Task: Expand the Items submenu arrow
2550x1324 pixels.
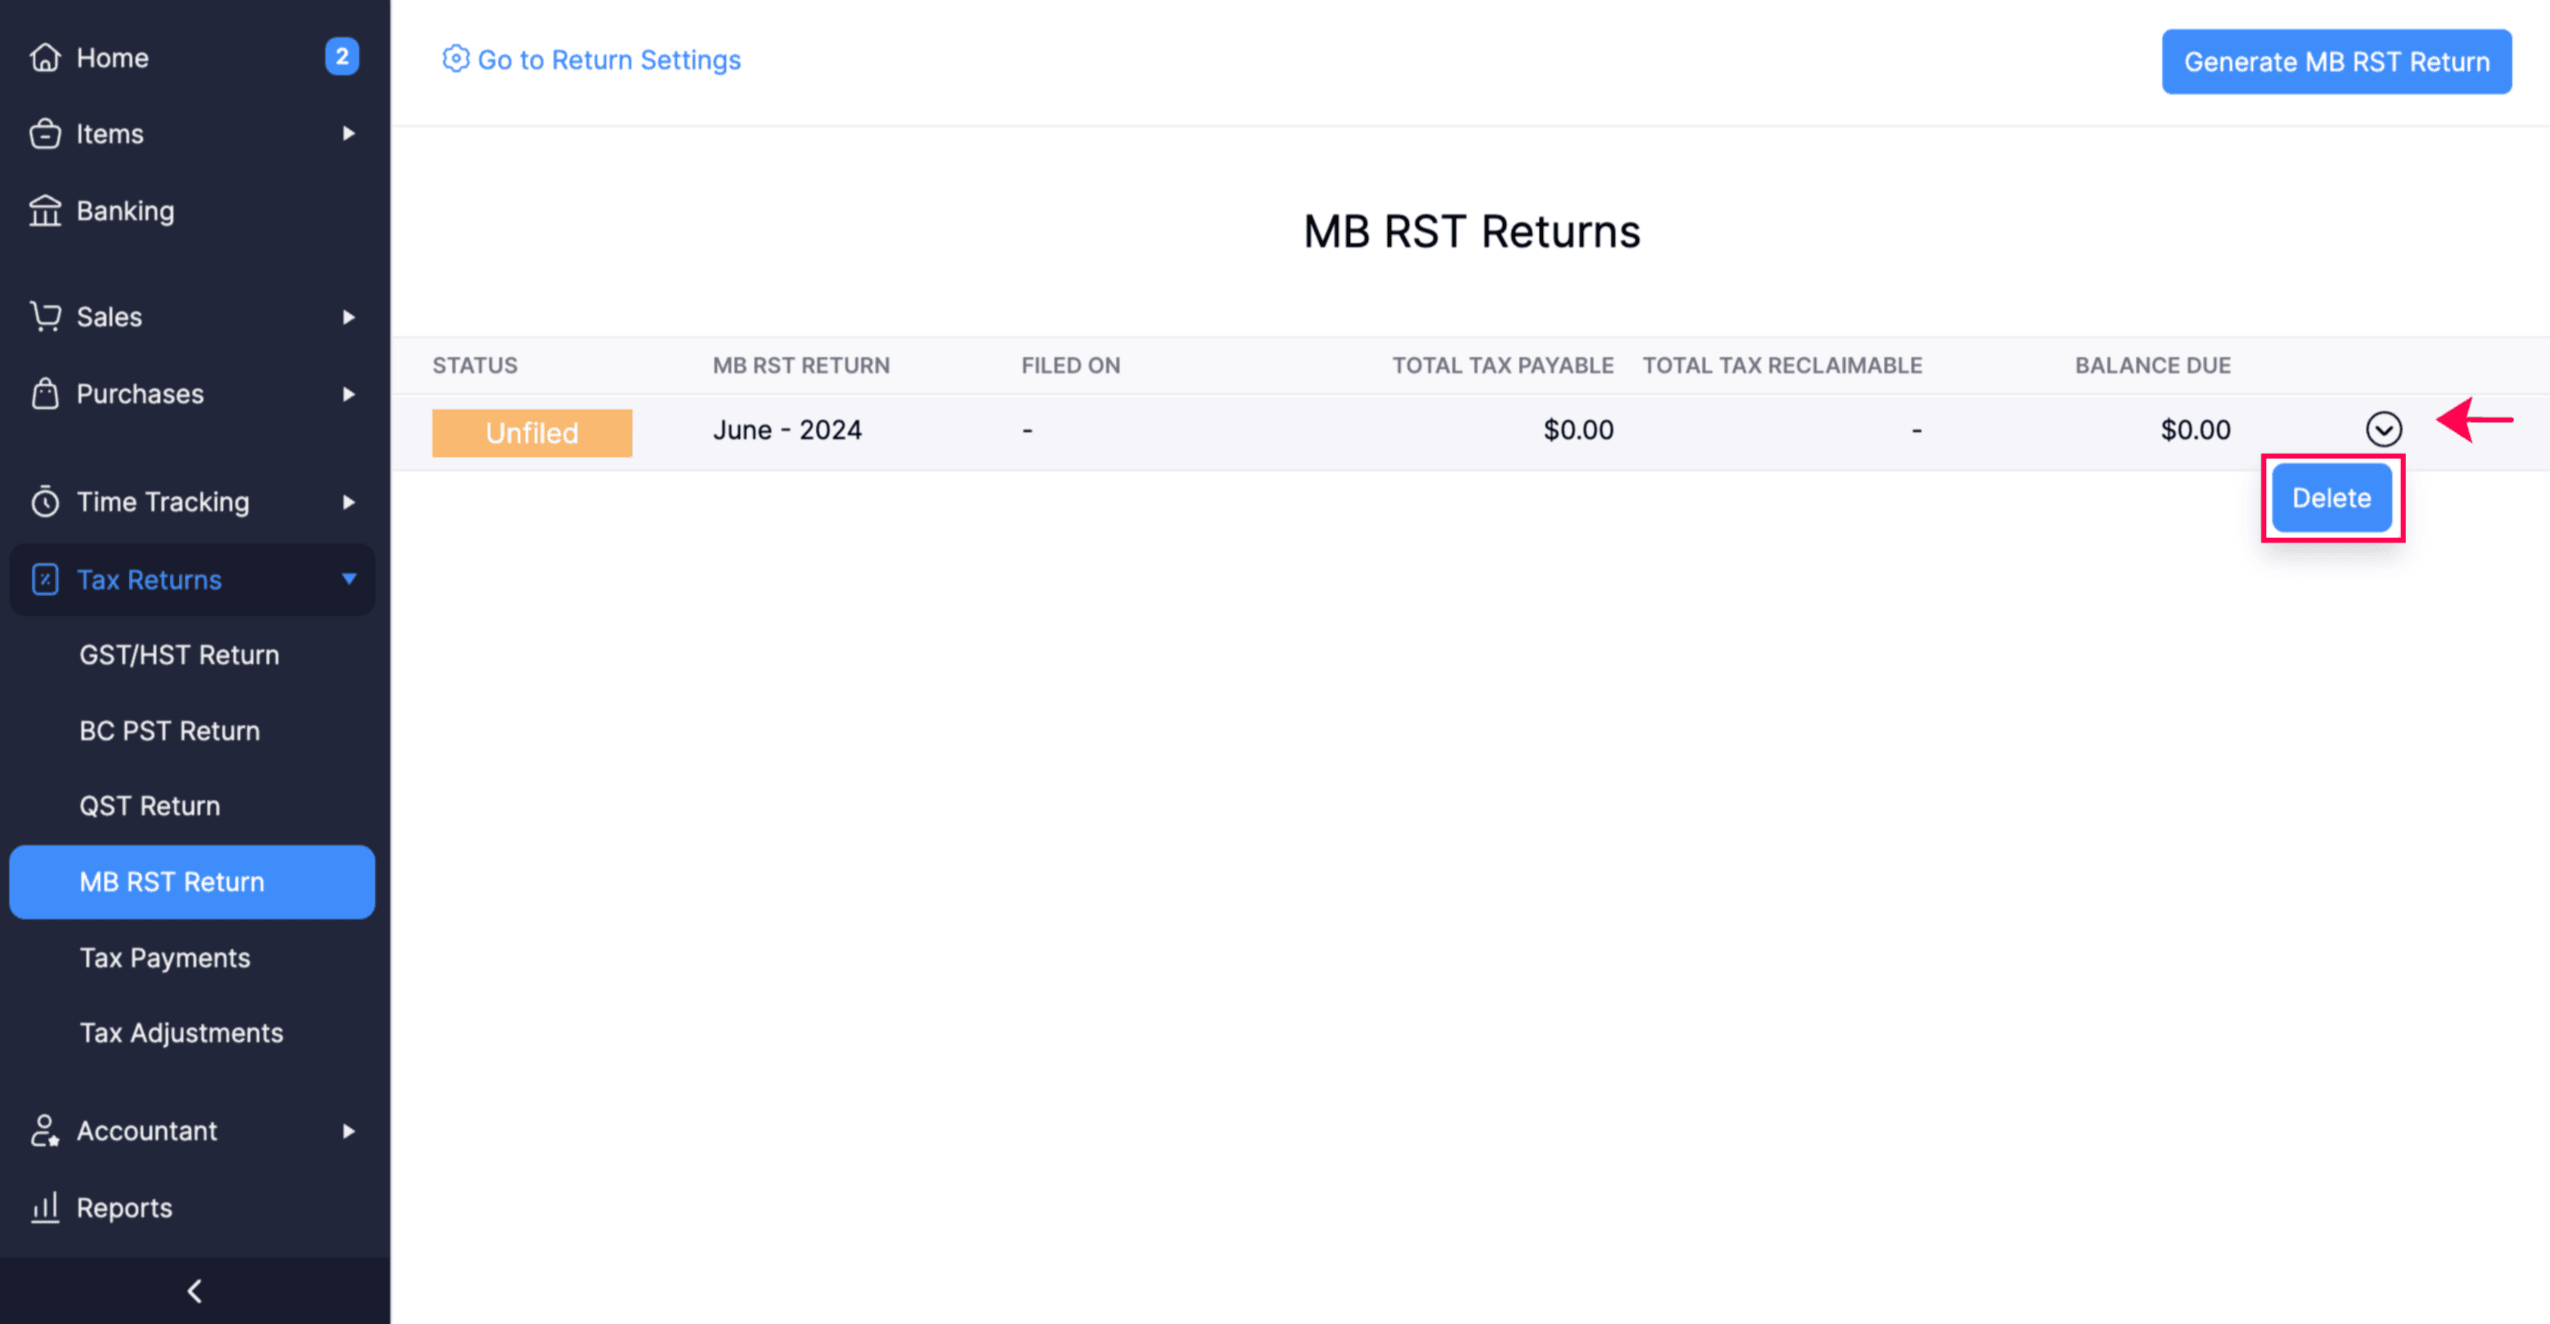Action: click(348, 134)
